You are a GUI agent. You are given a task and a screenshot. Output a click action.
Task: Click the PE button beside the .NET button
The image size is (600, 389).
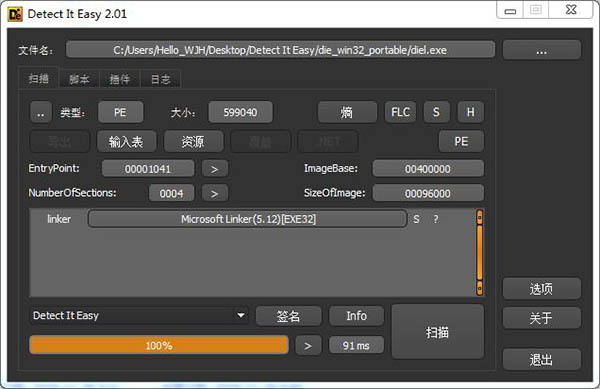click(x=461, y=142)
